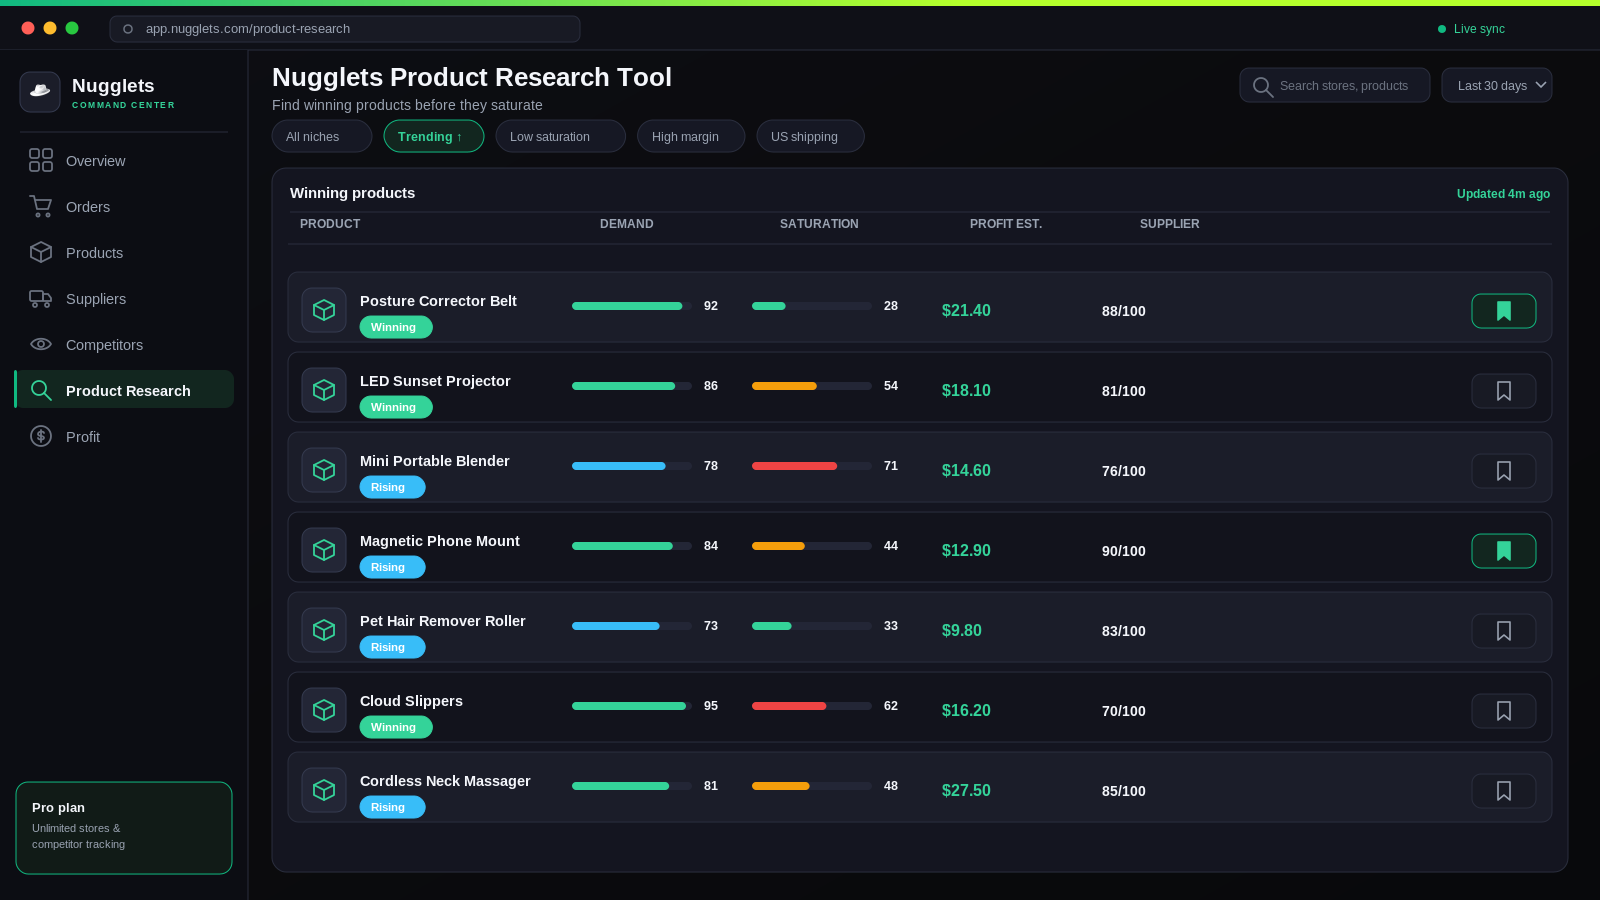The width and height of the screenshot is (1600, 900).
Task: Click Posture Corrector Belt product cube icon
Action: pos(324,310)
